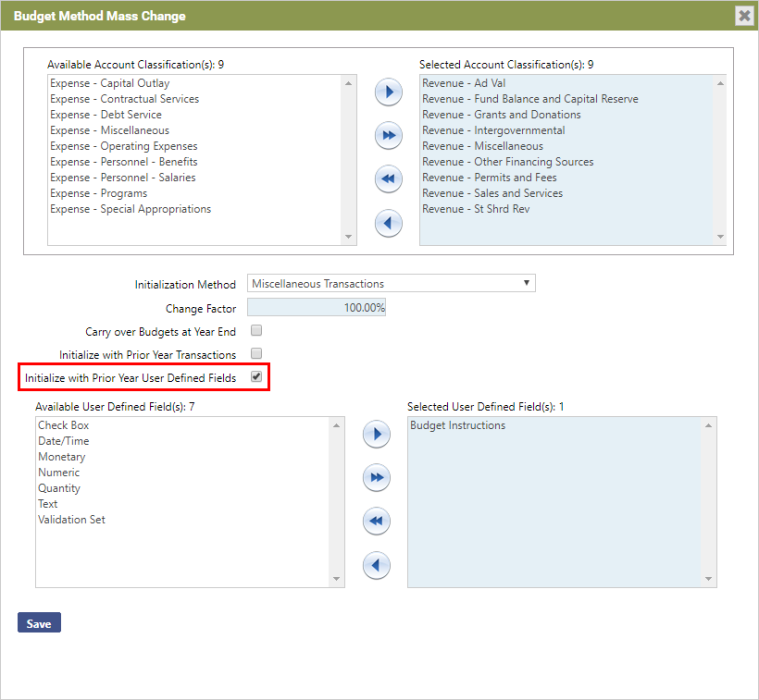Close the Budget Method Mass Change dialog
759x700 pixels.
coord(744,16)
